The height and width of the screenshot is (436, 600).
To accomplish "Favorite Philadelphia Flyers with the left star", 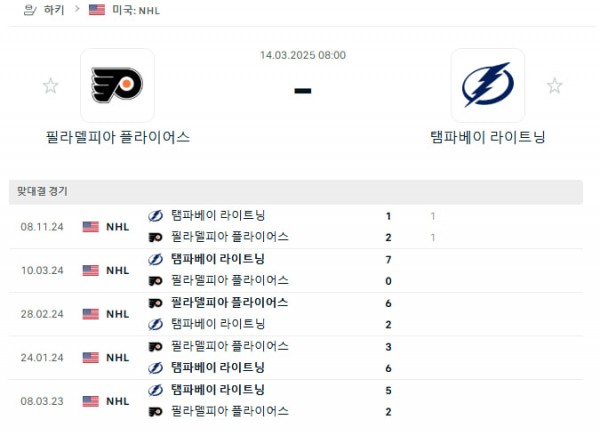I will pos(50,86).
